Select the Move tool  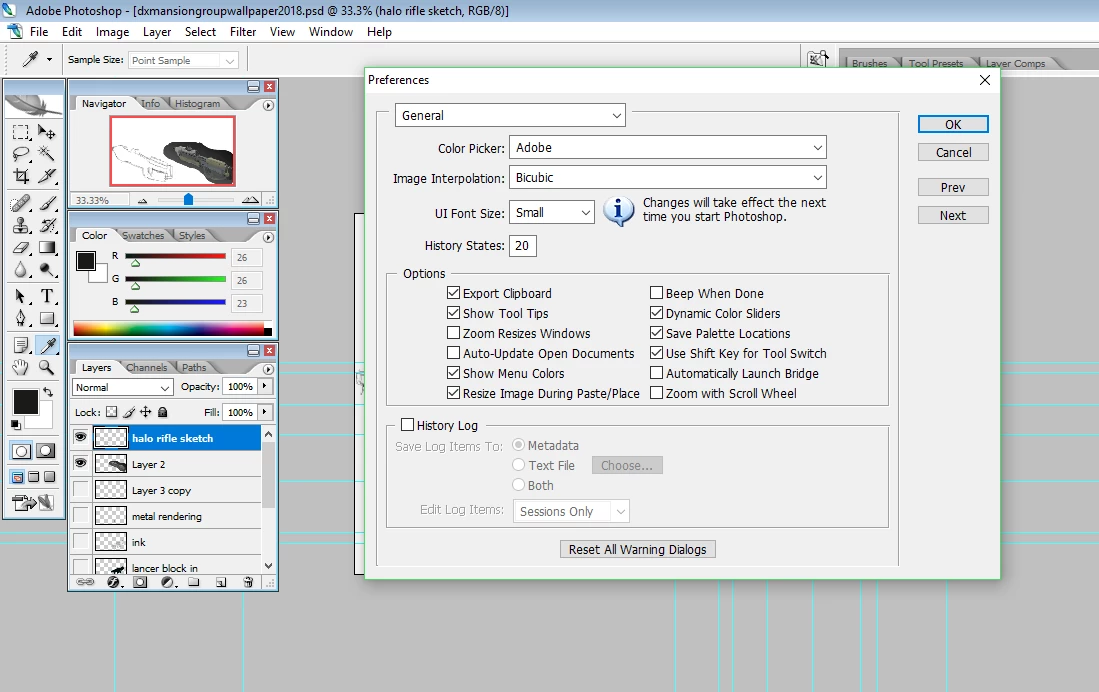tap(47, 133)
